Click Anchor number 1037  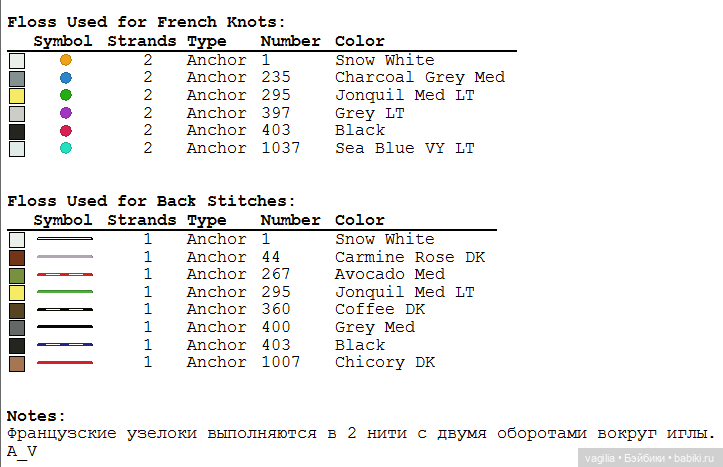pyautogui.click(x=280, y=148)
